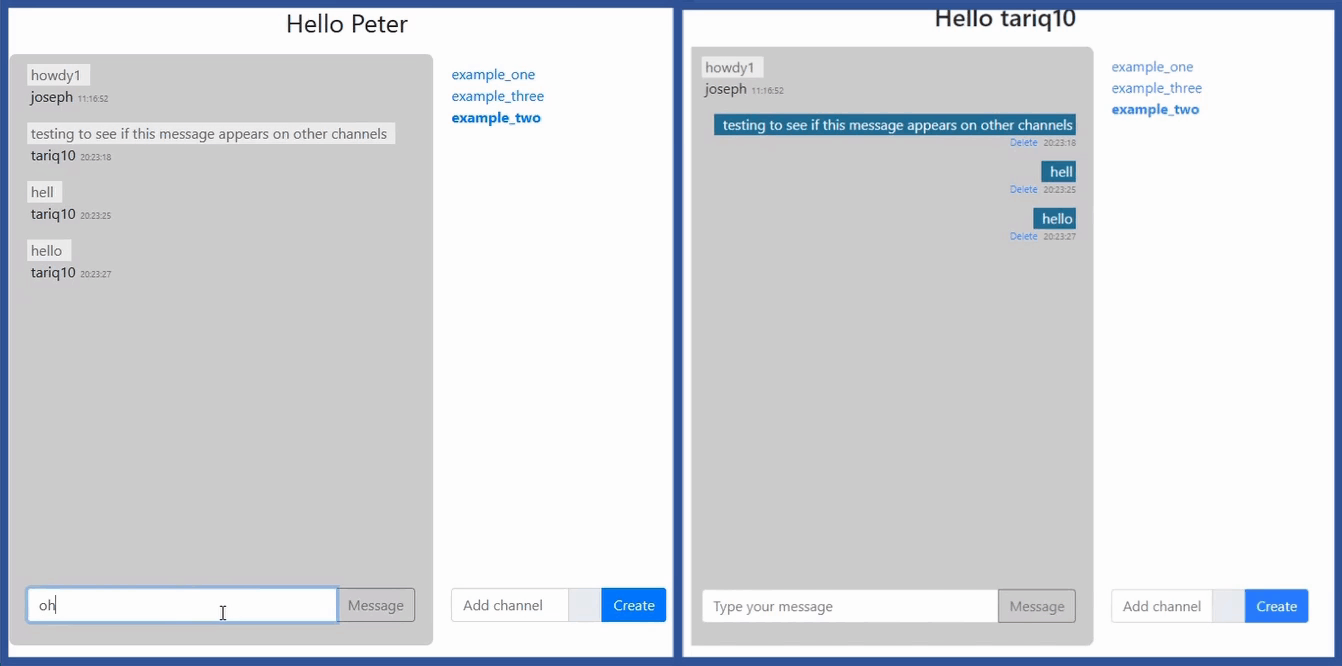Click Message button in tariq10's chat window

point(1036,606)
